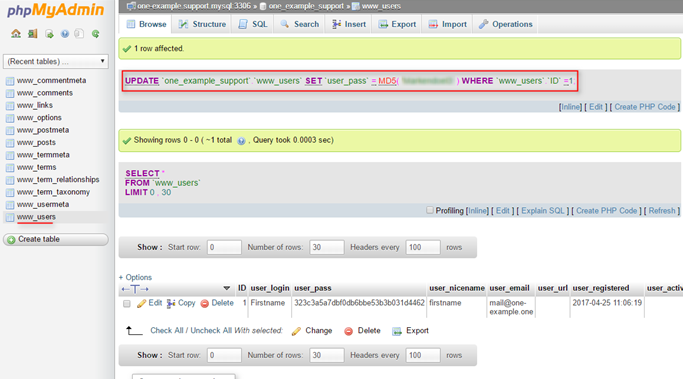Enable the Profiling checkbox
This screenshot has height=379, width=683.
coord(430,210)
